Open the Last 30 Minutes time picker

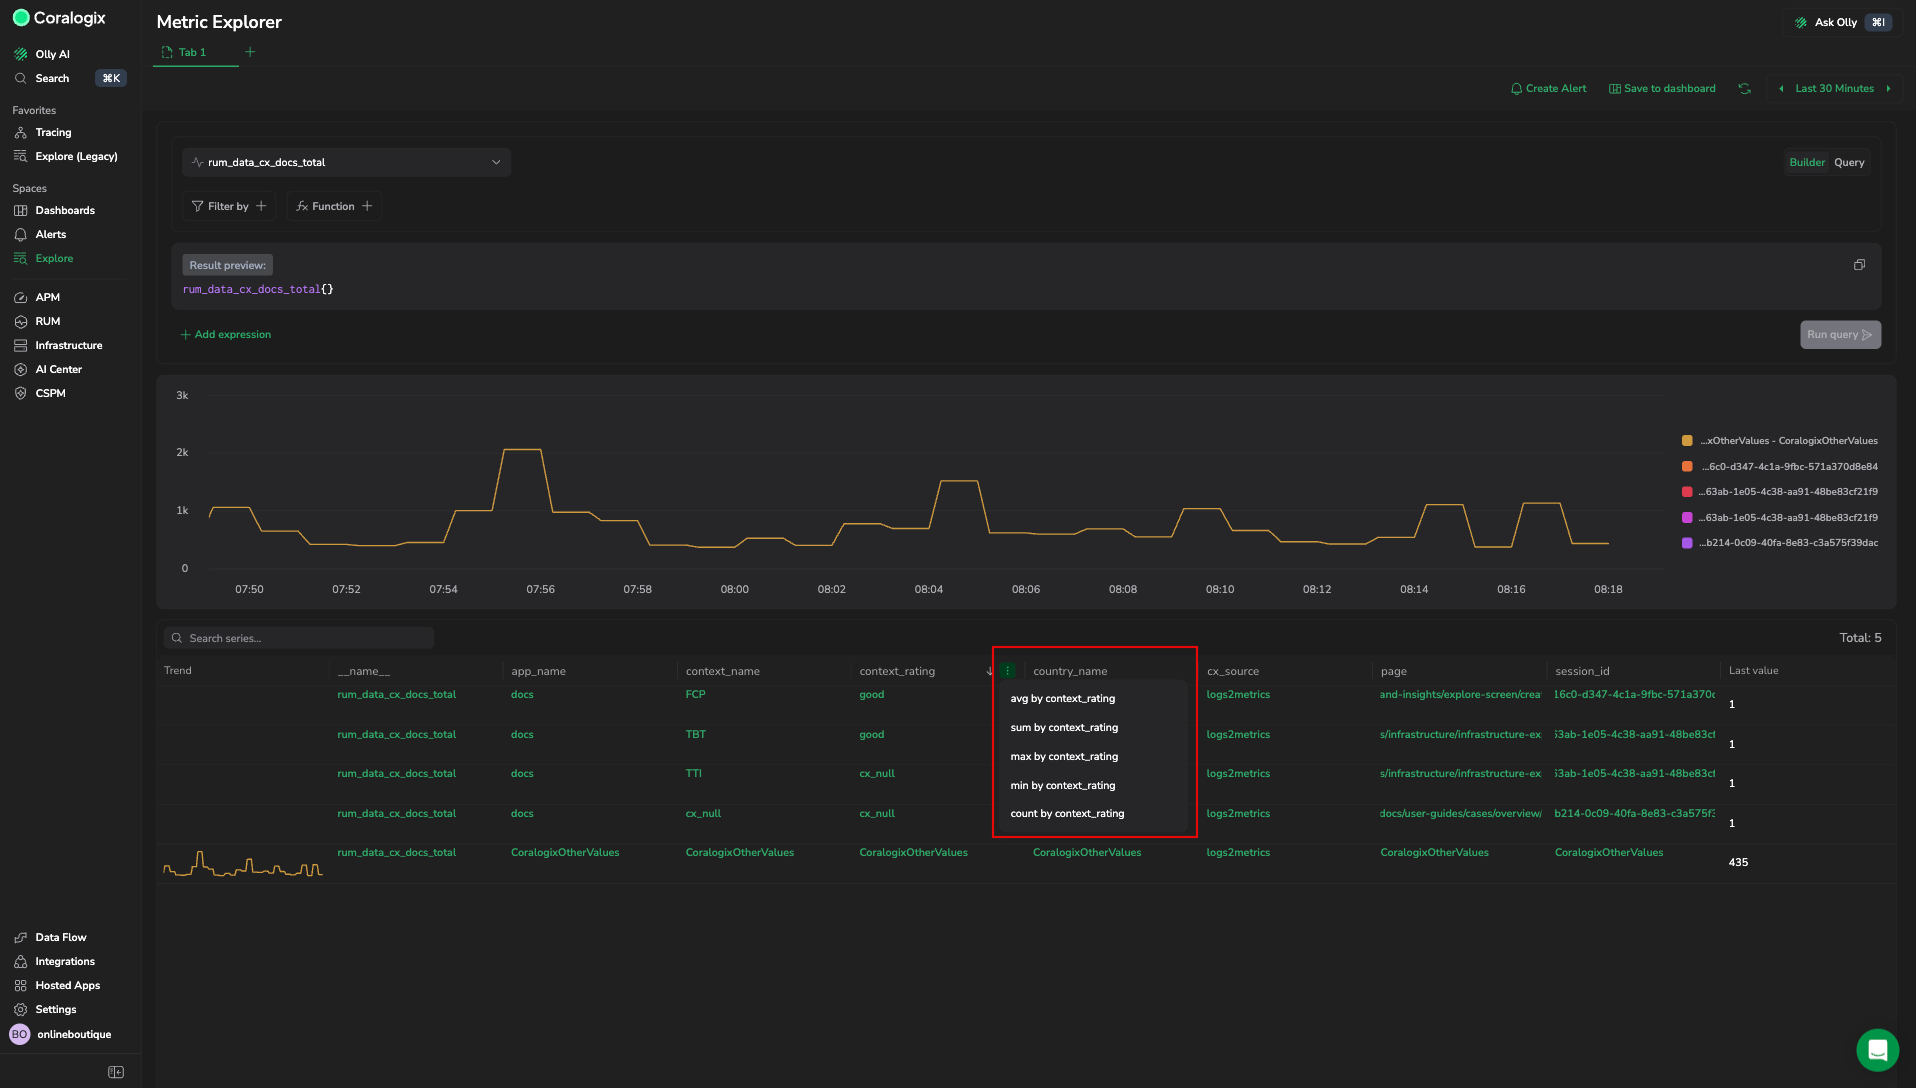[1834, 88]
